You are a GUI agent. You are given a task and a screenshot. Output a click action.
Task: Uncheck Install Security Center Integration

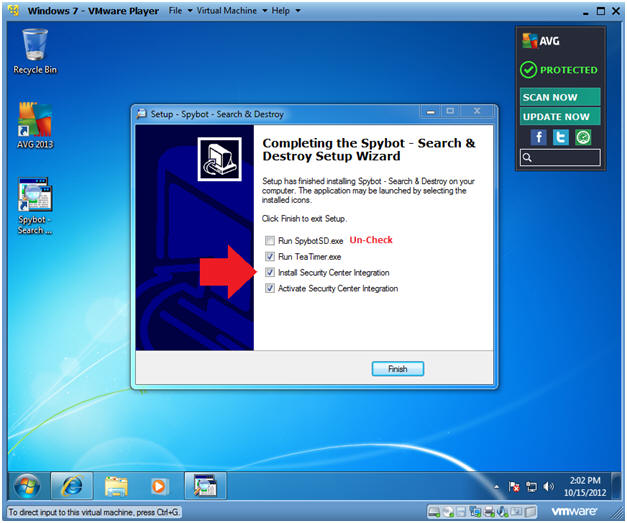270,272
